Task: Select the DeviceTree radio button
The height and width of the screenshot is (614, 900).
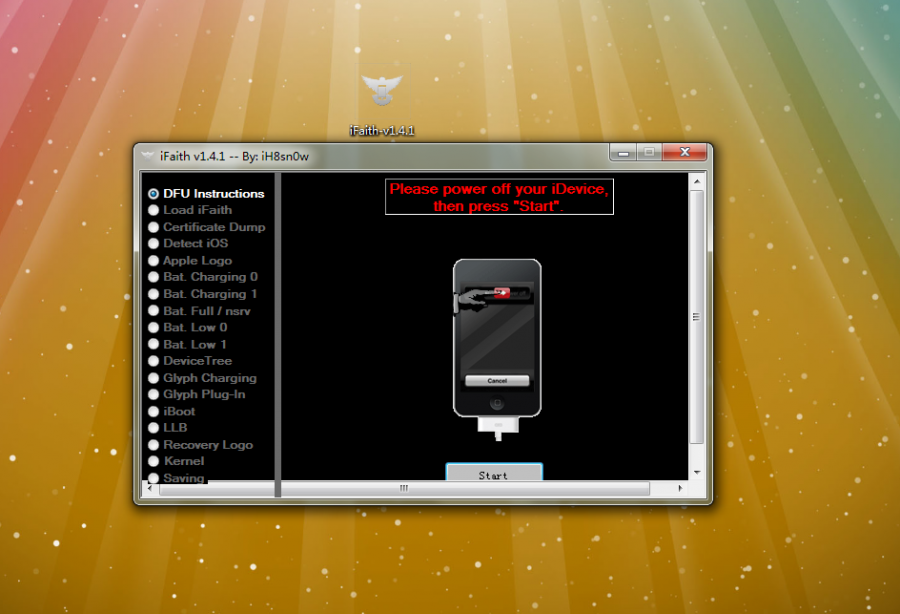Action: (x=153, y=361)
